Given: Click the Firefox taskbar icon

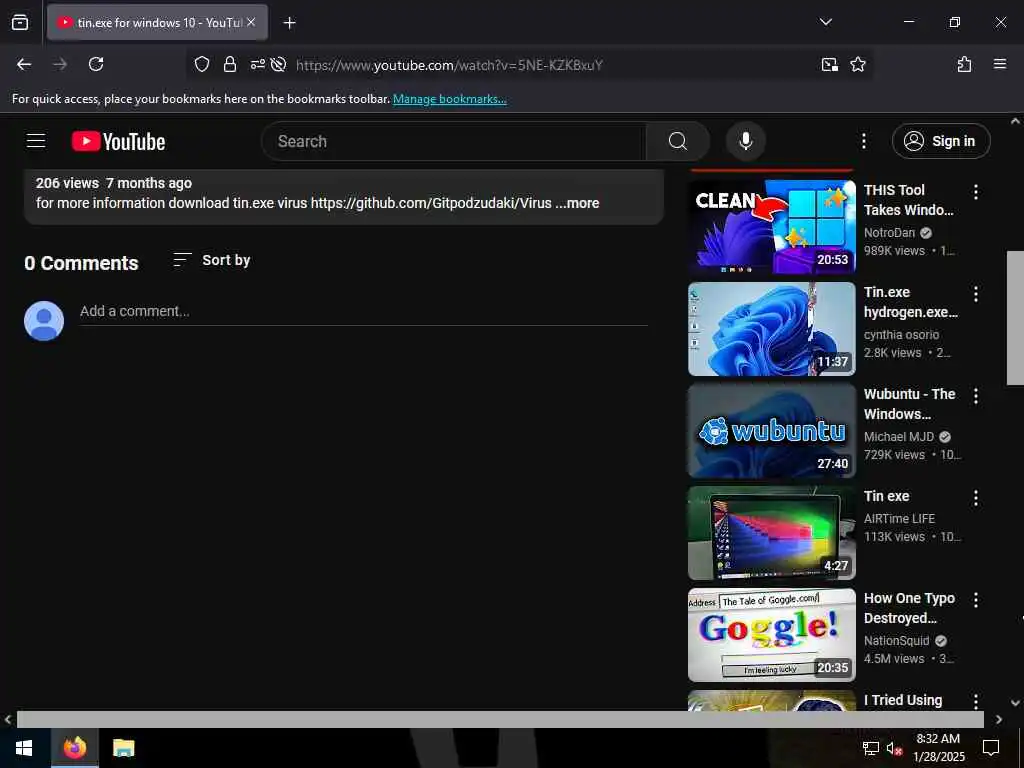Looking at the screenshot, I should (x=74, y=748).
